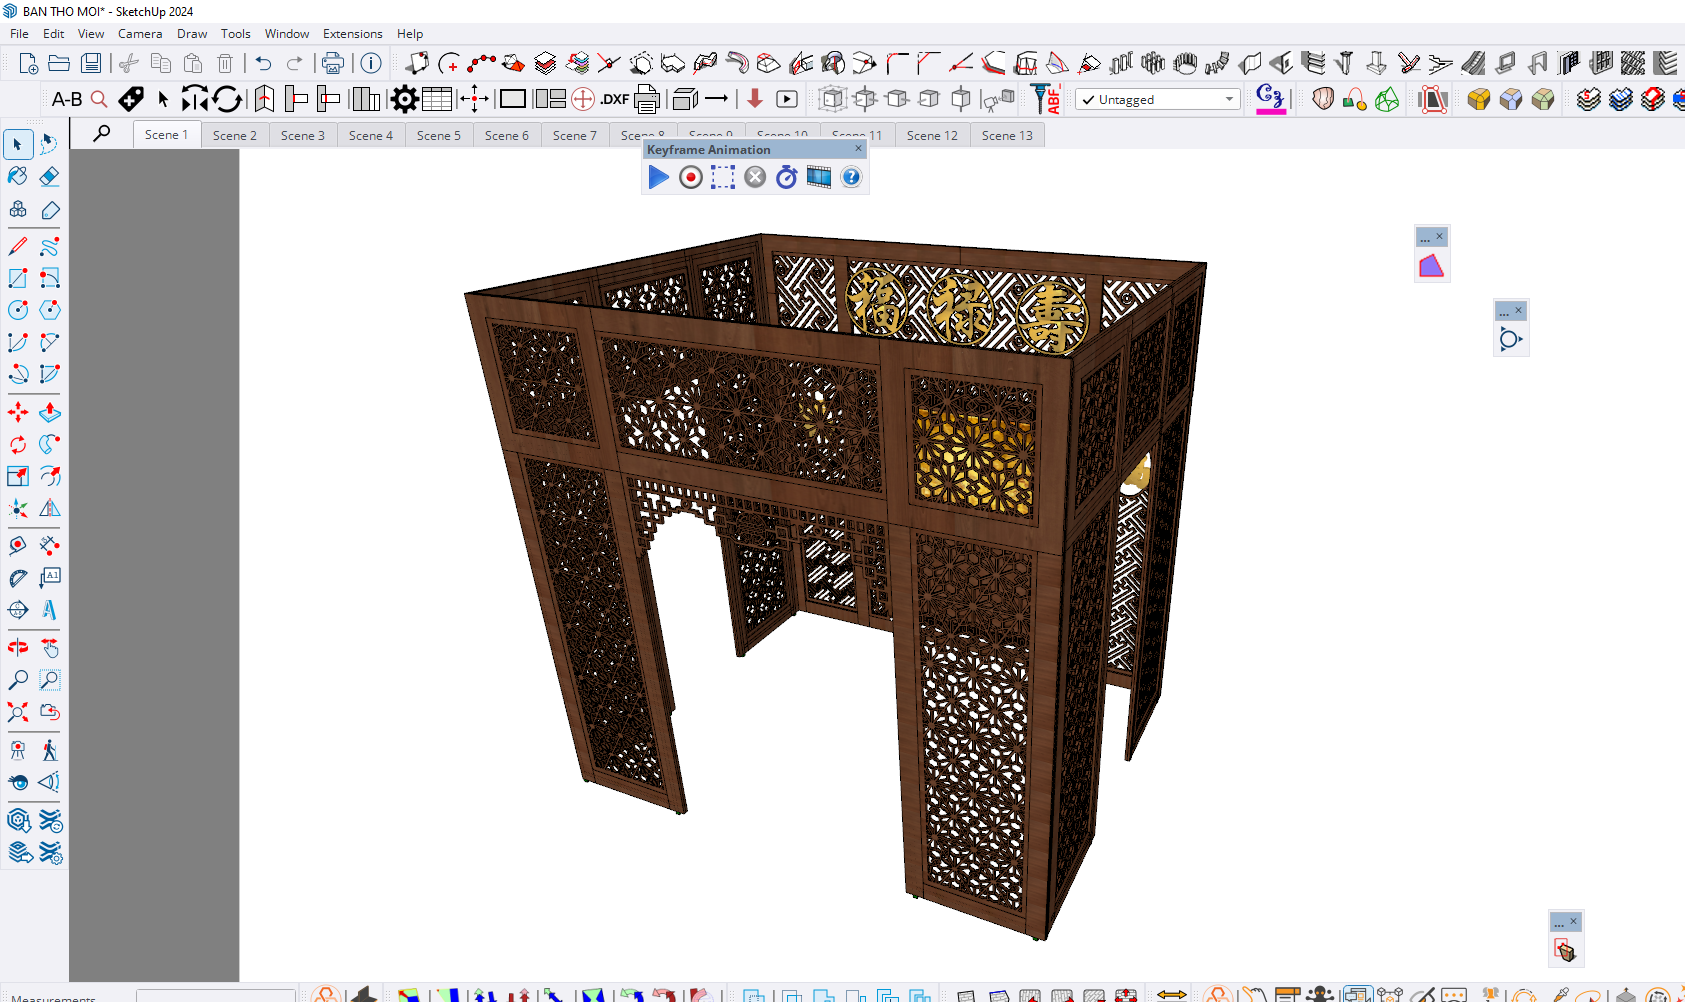Open Model Info from the toolbar
Image resolution: width=1685 pixels, height=1002 pixels.
tap(371, 64)
